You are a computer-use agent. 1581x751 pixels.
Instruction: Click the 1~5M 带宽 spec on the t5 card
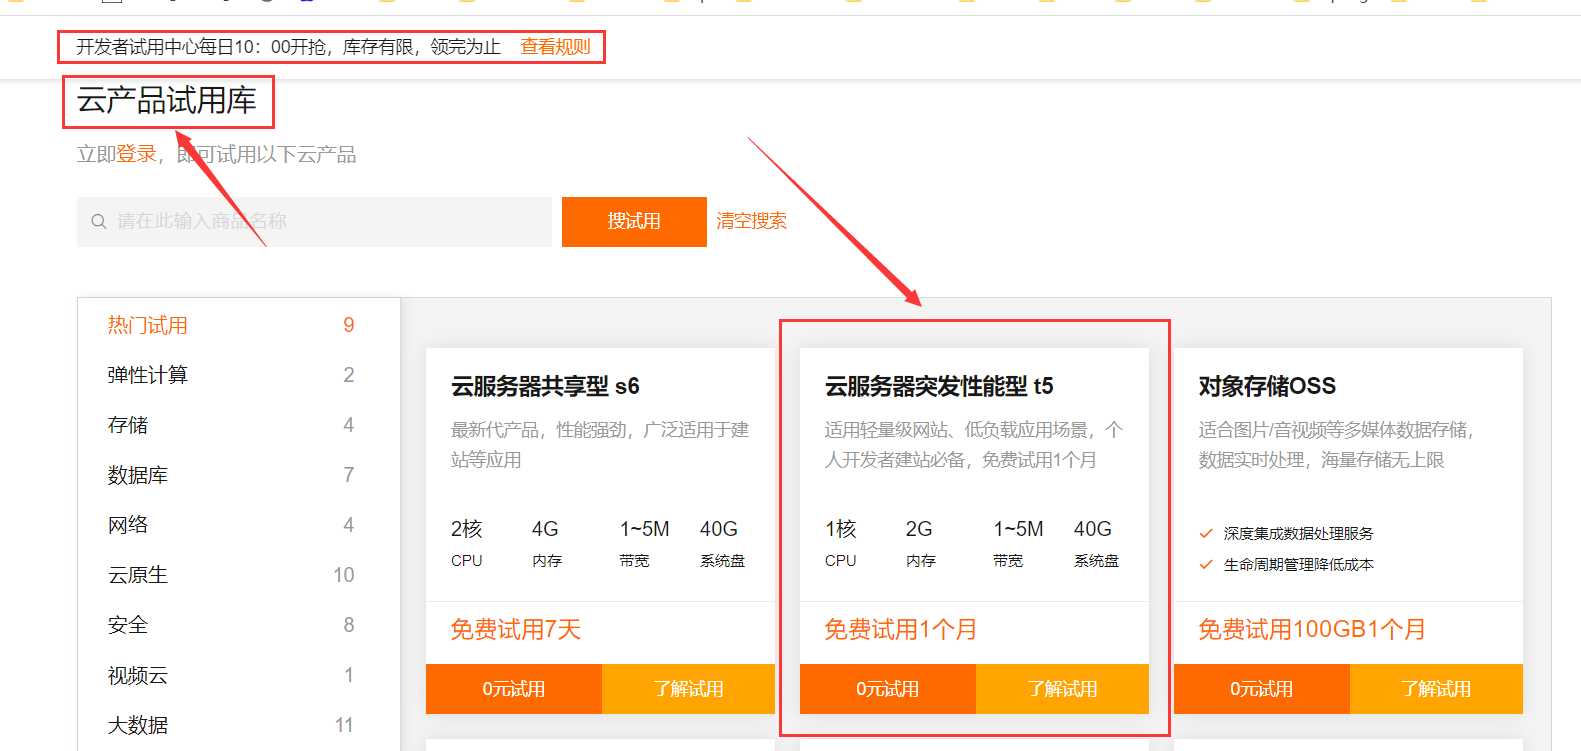point(1018,543)
